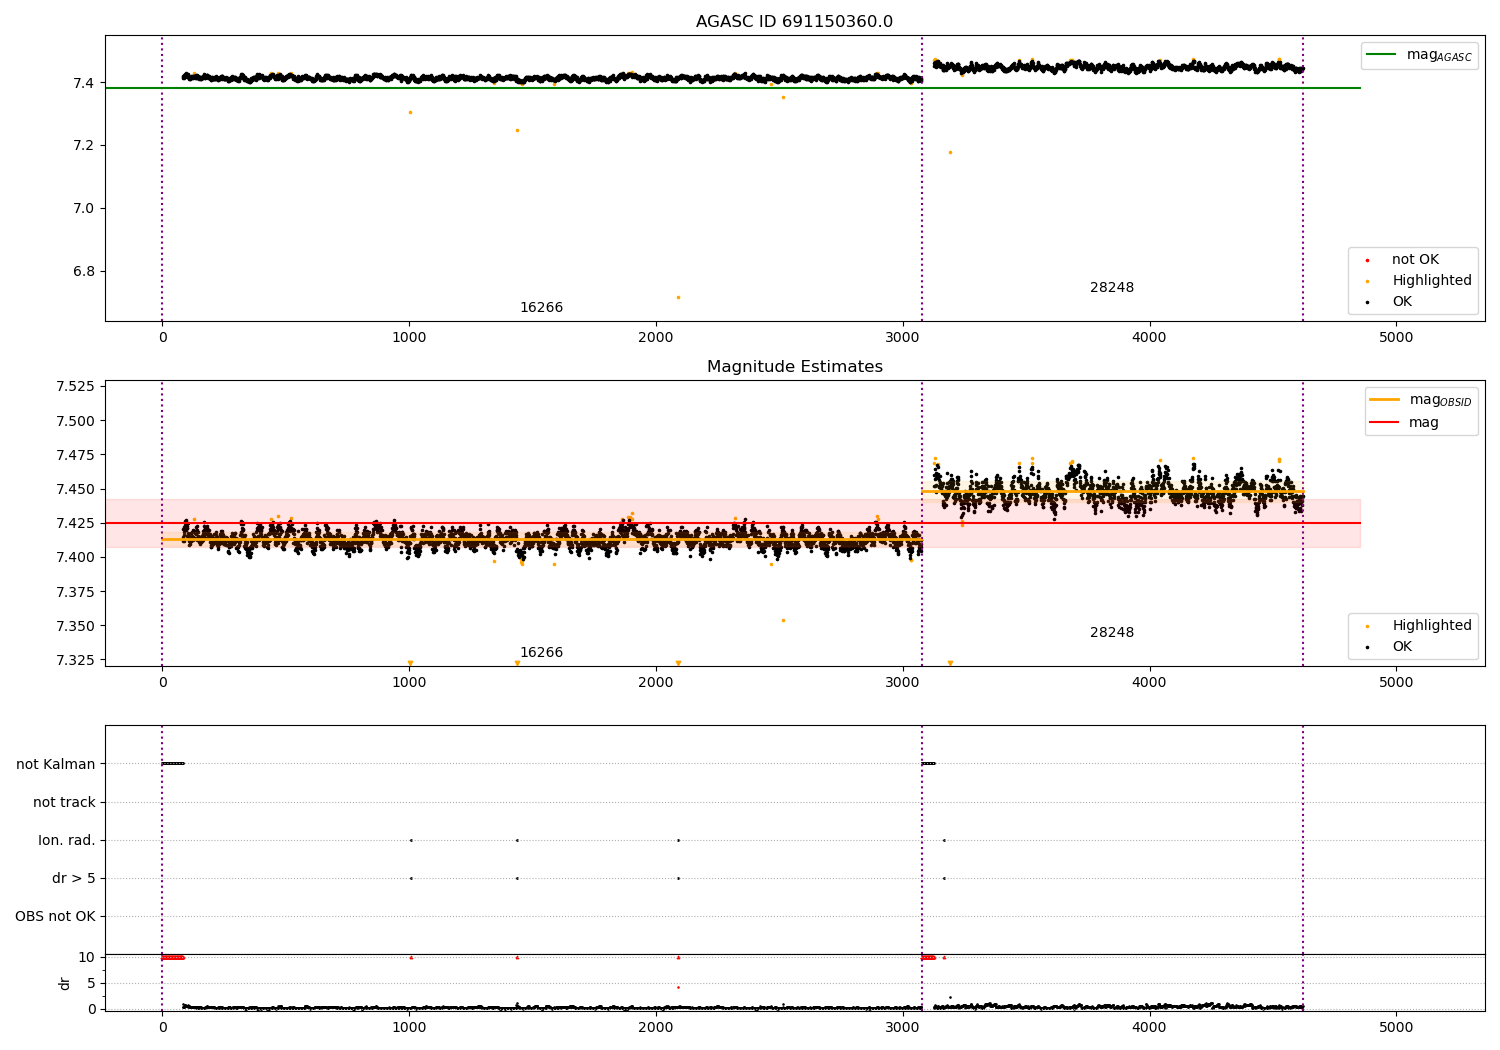Click the 7.0 y-axis tick in top plot

(84, 209)
